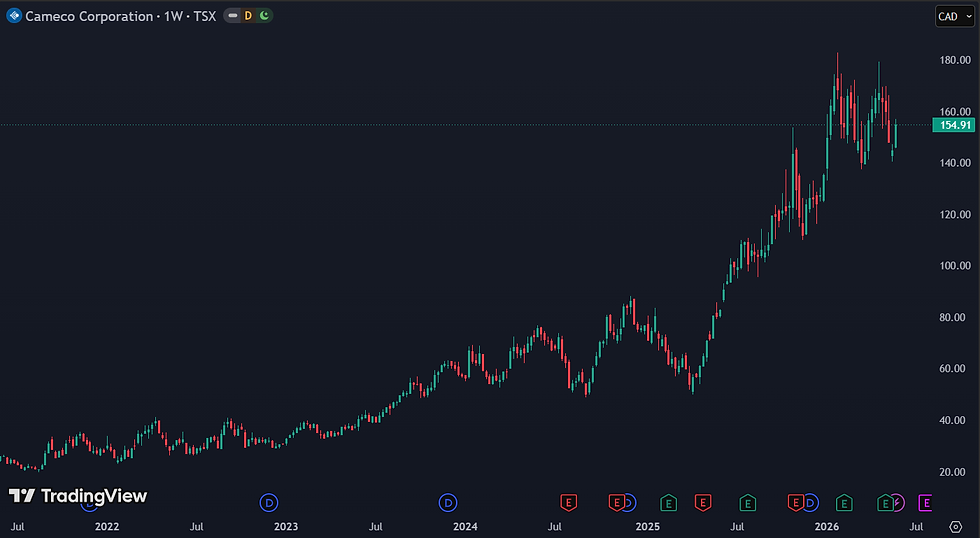Click the 160.00 price axis label
The image size is (980, 538).
pyautogui.click(x=955, y=111)
